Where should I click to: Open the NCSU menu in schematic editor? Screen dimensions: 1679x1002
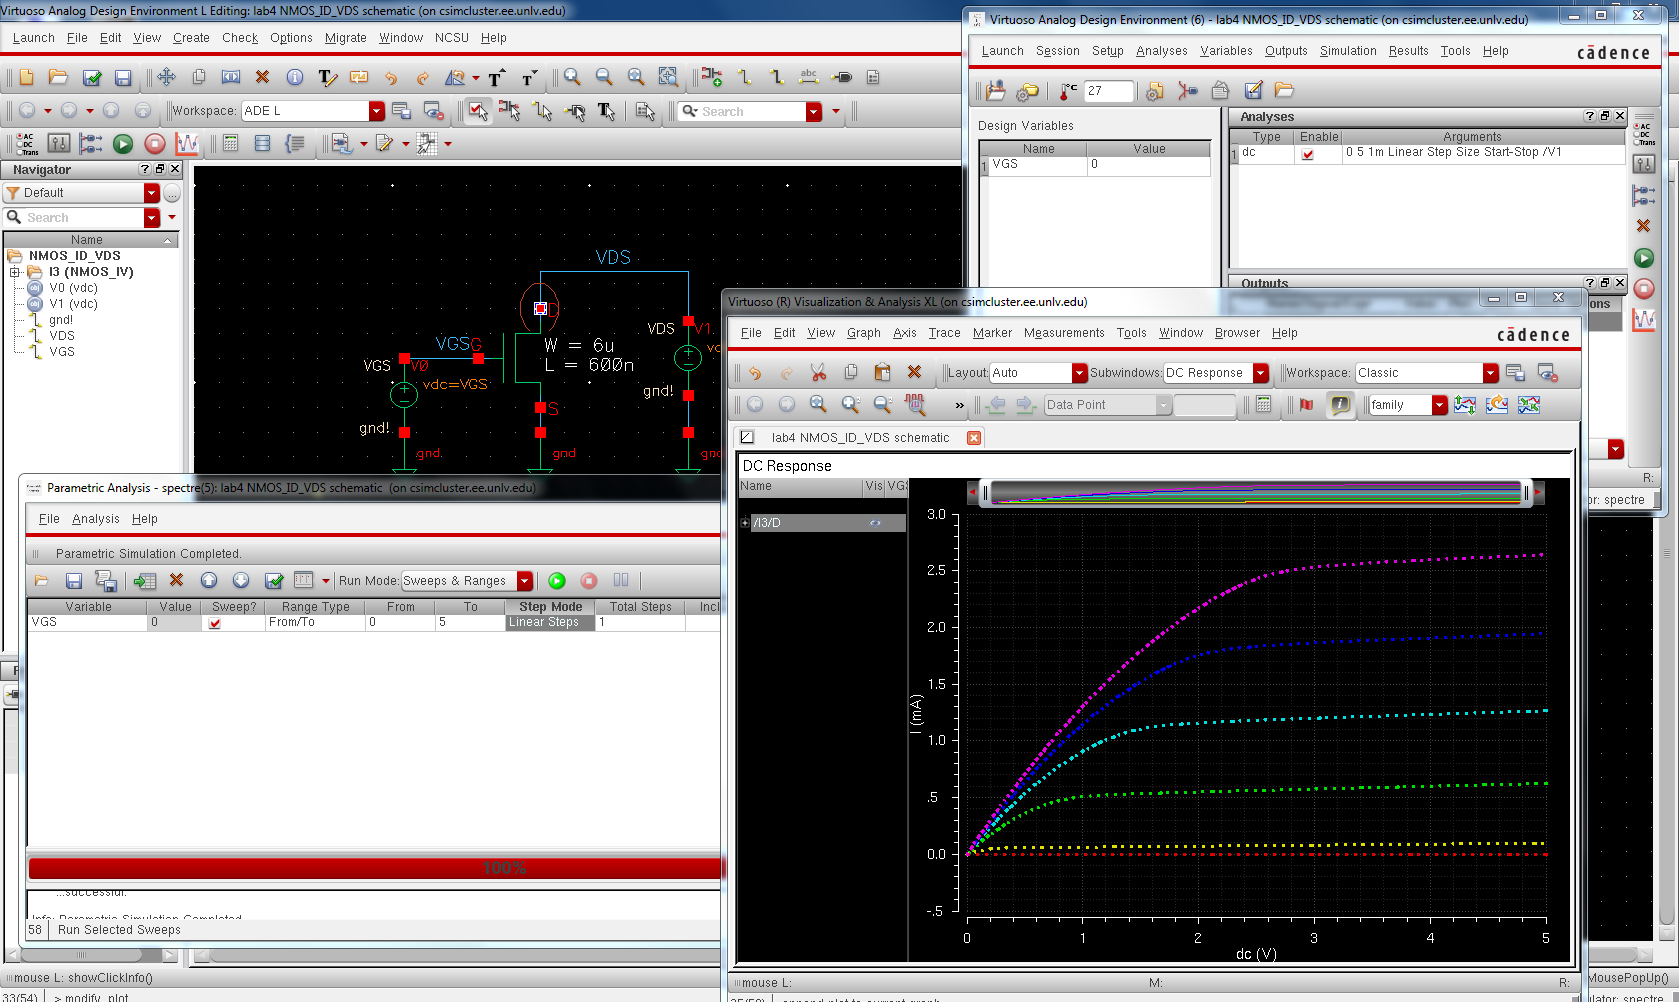tap(452, 38)
